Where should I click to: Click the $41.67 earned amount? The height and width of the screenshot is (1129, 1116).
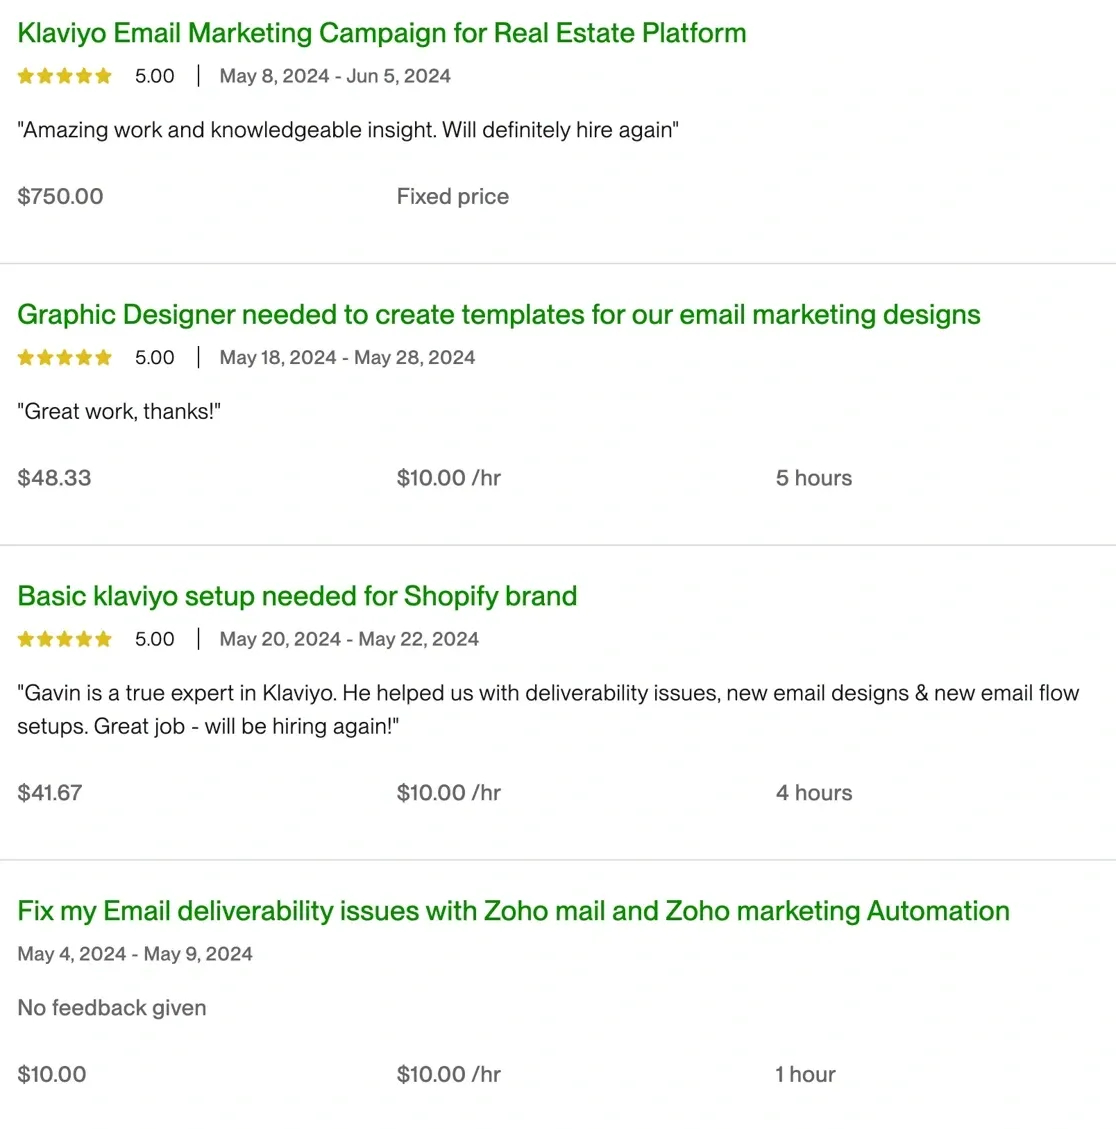pyautogui.click(x=50, y=793)
